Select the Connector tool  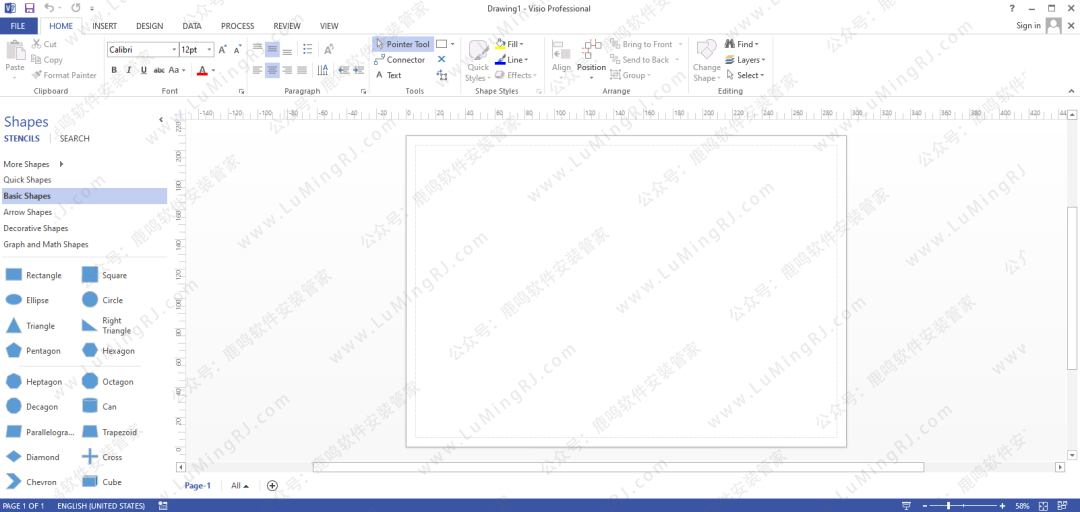pyautogui.click(x=400, y=60)
